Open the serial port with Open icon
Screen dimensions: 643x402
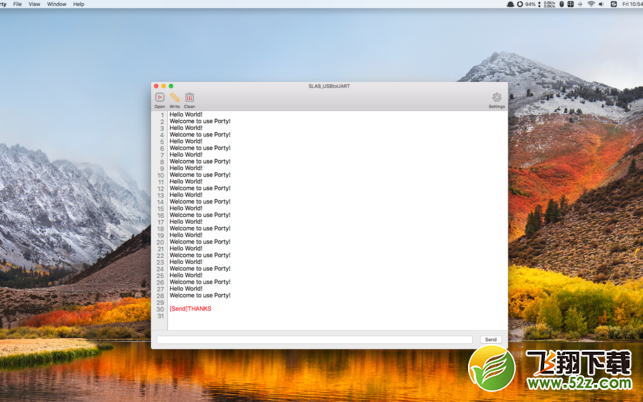(x=160, y=98)
